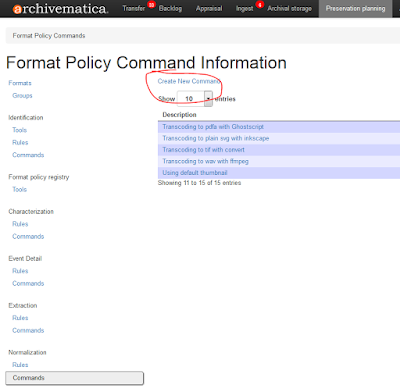
Task: Click the Transfer notification badge
Action: point(152,5)
